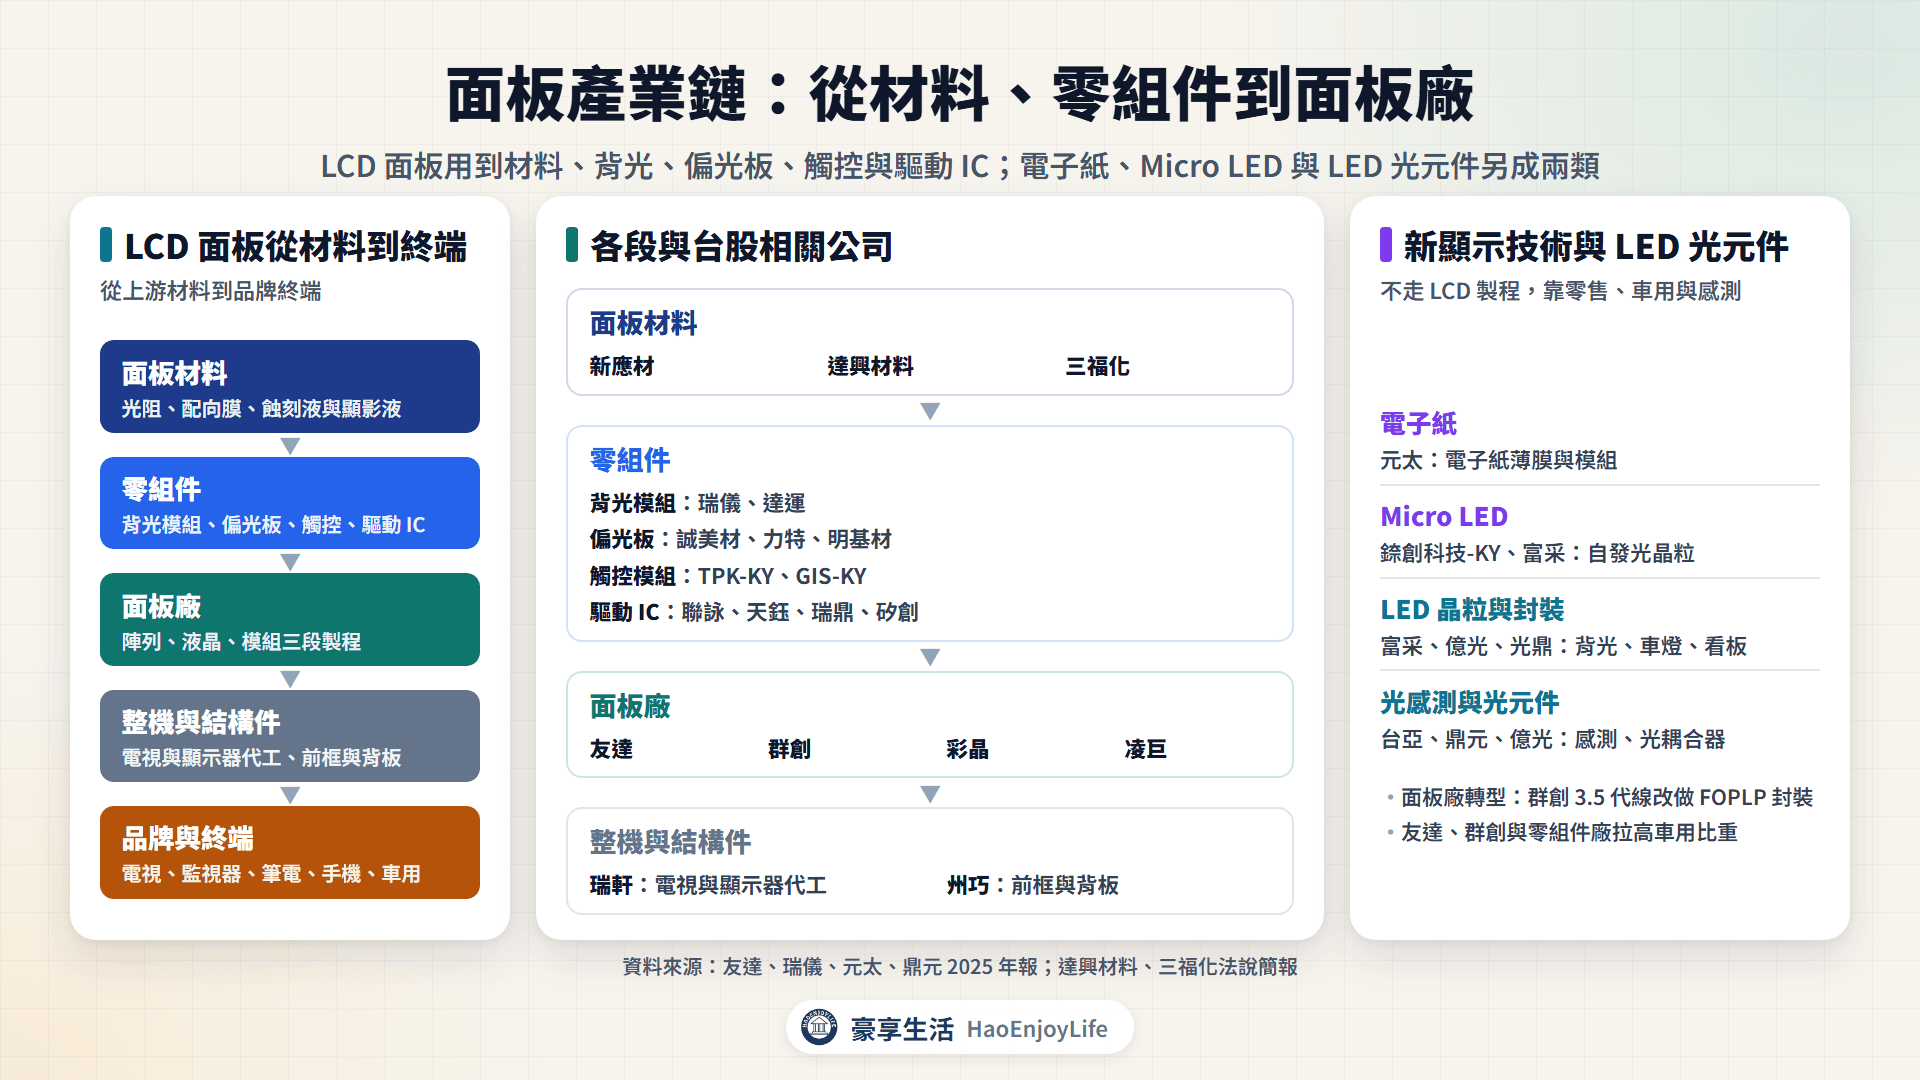1920x1080 pixels.
Task: Select the dark blue 面板材料 block
Action: point(290,386)
